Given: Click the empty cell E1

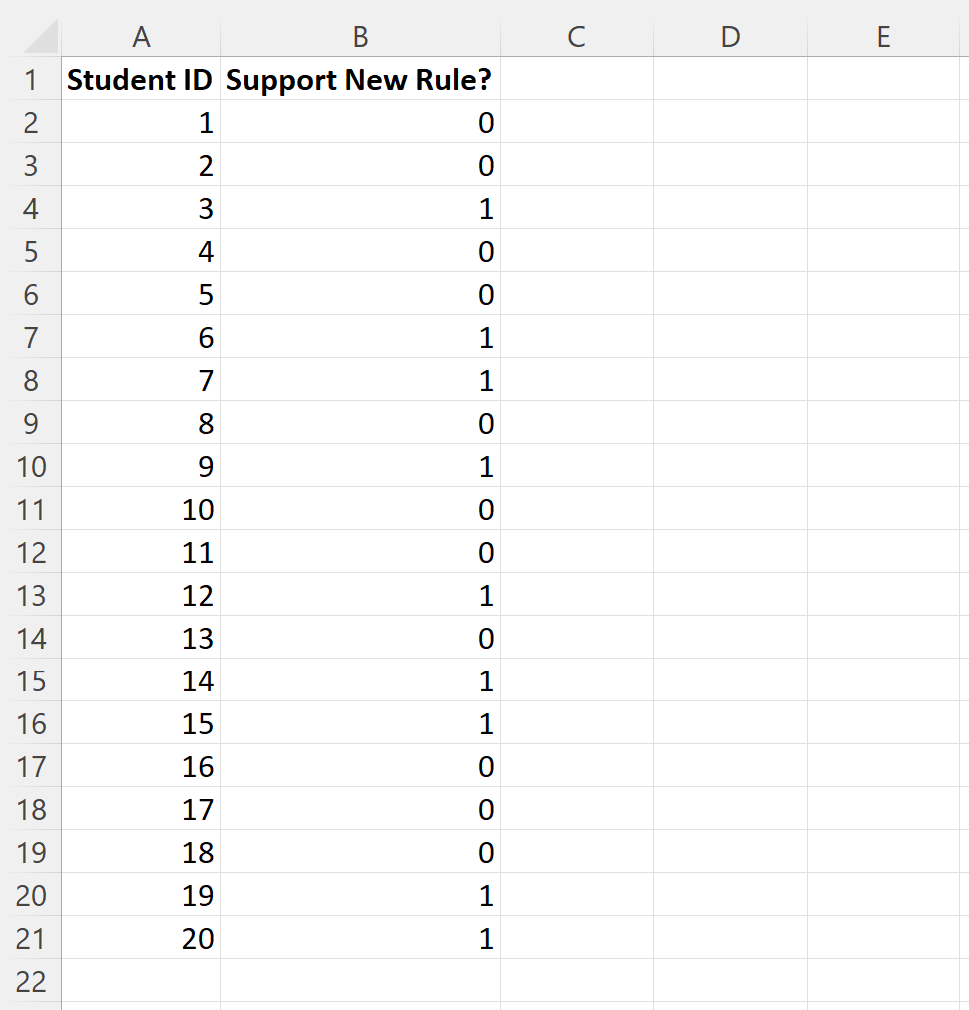Looking at the screenshot, I should pyautogui.click(x=884, y=79).
